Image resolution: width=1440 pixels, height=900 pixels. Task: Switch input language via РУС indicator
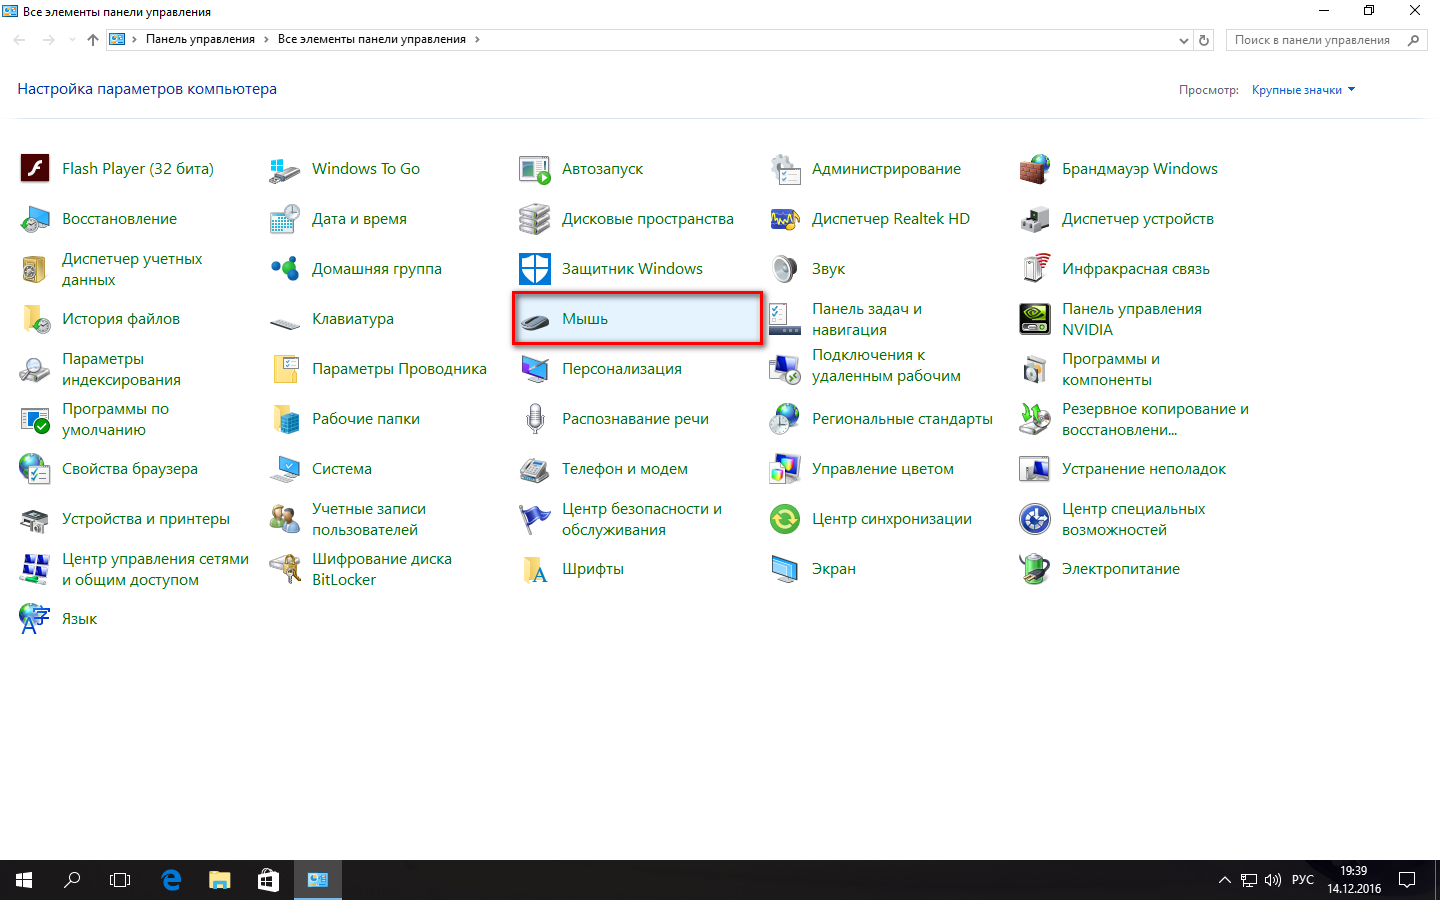coord(1303,880)
